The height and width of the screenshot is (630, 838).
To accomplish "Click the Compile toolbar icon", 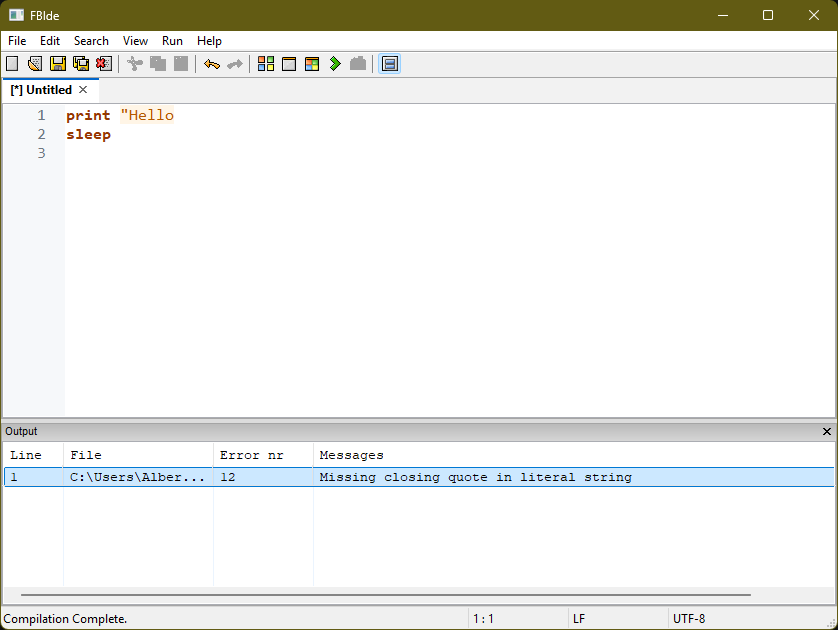I will (x=266, y=64).
